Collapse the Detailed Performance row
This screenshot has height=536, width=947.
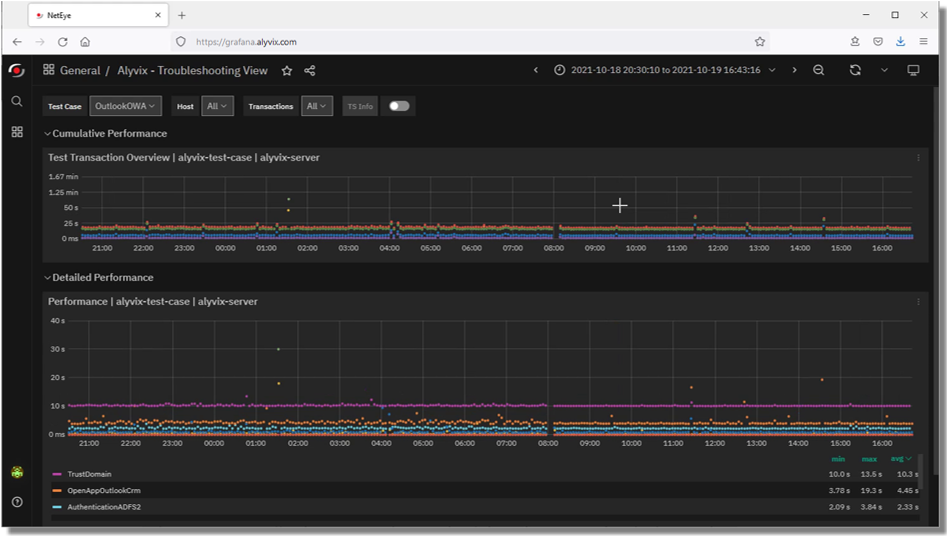click(102, 277)
